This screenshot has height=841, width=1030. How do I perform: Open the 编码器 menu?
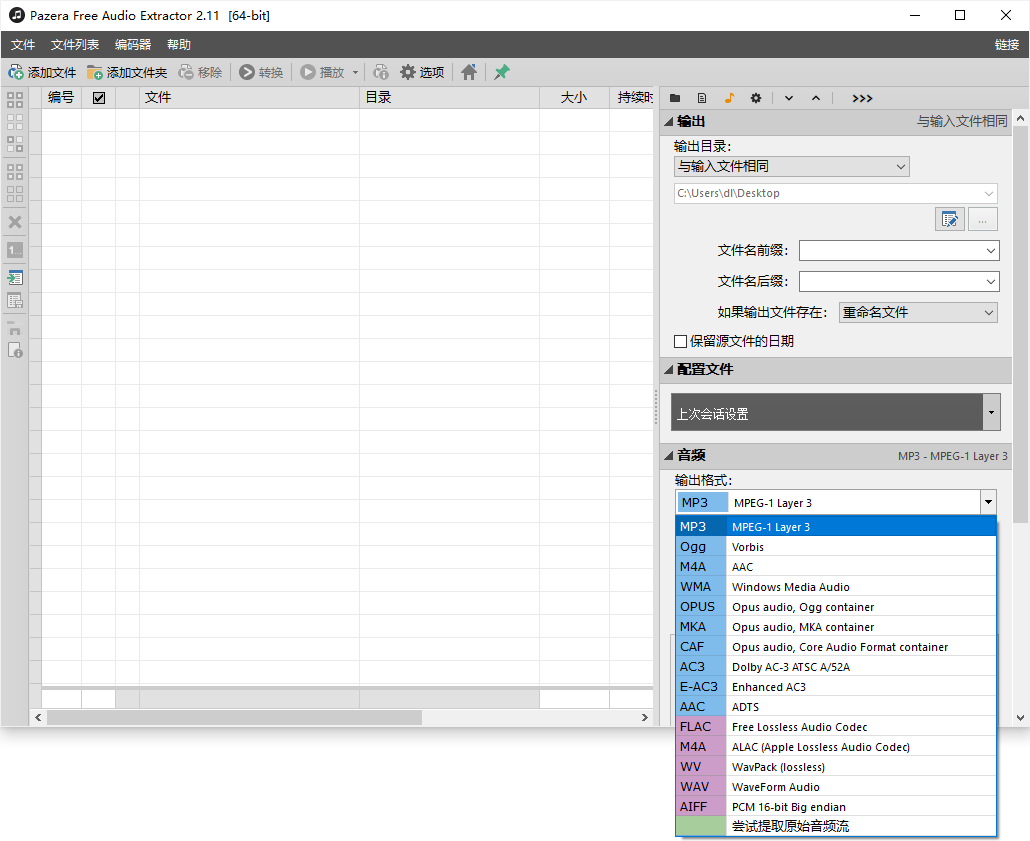pyautogui.click(x=133, y=44)
